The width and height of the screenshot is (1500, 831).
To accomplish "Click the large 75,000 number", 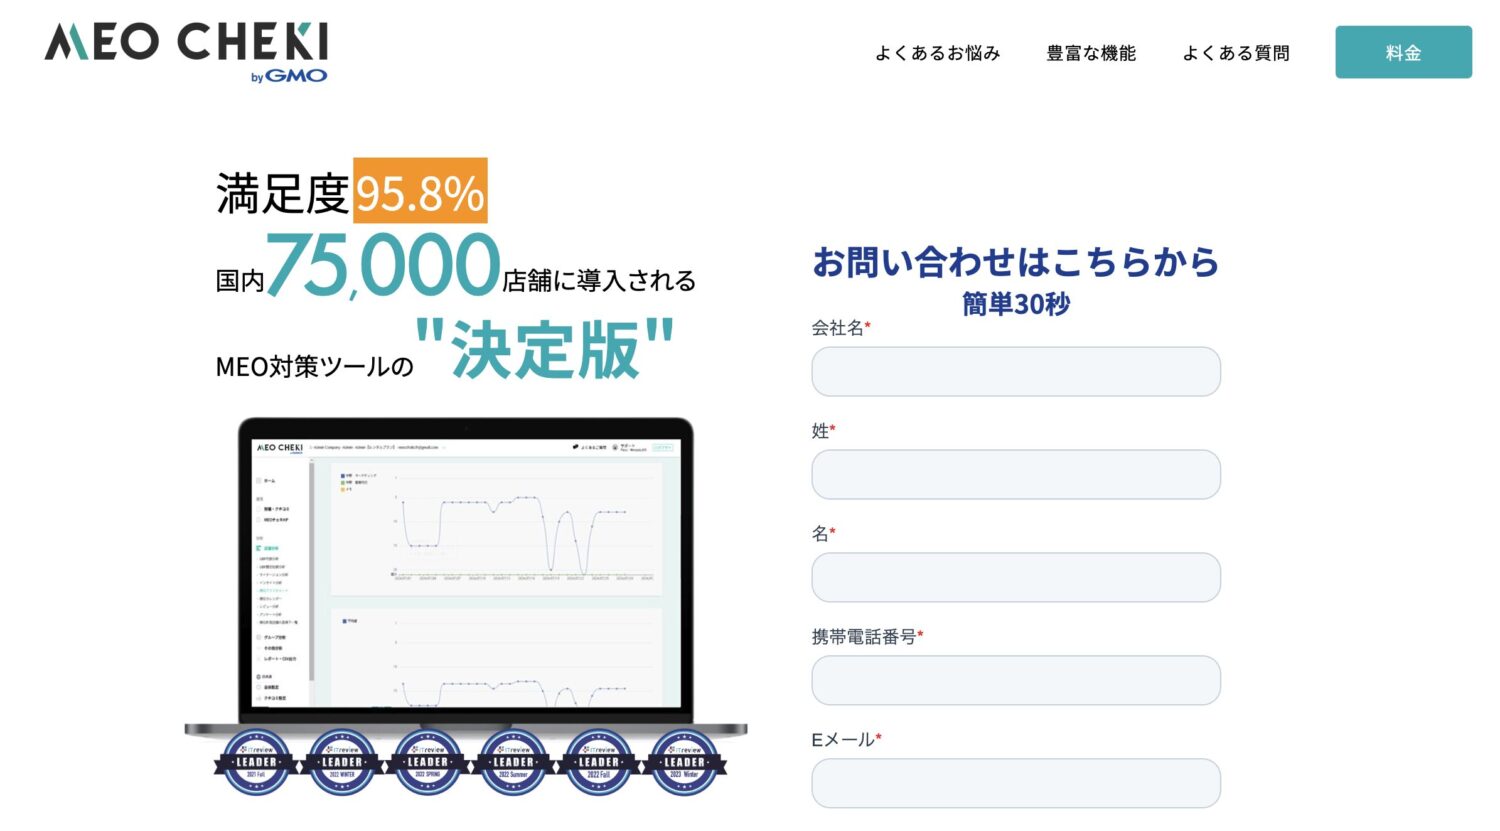I will (x=383, y=266).
